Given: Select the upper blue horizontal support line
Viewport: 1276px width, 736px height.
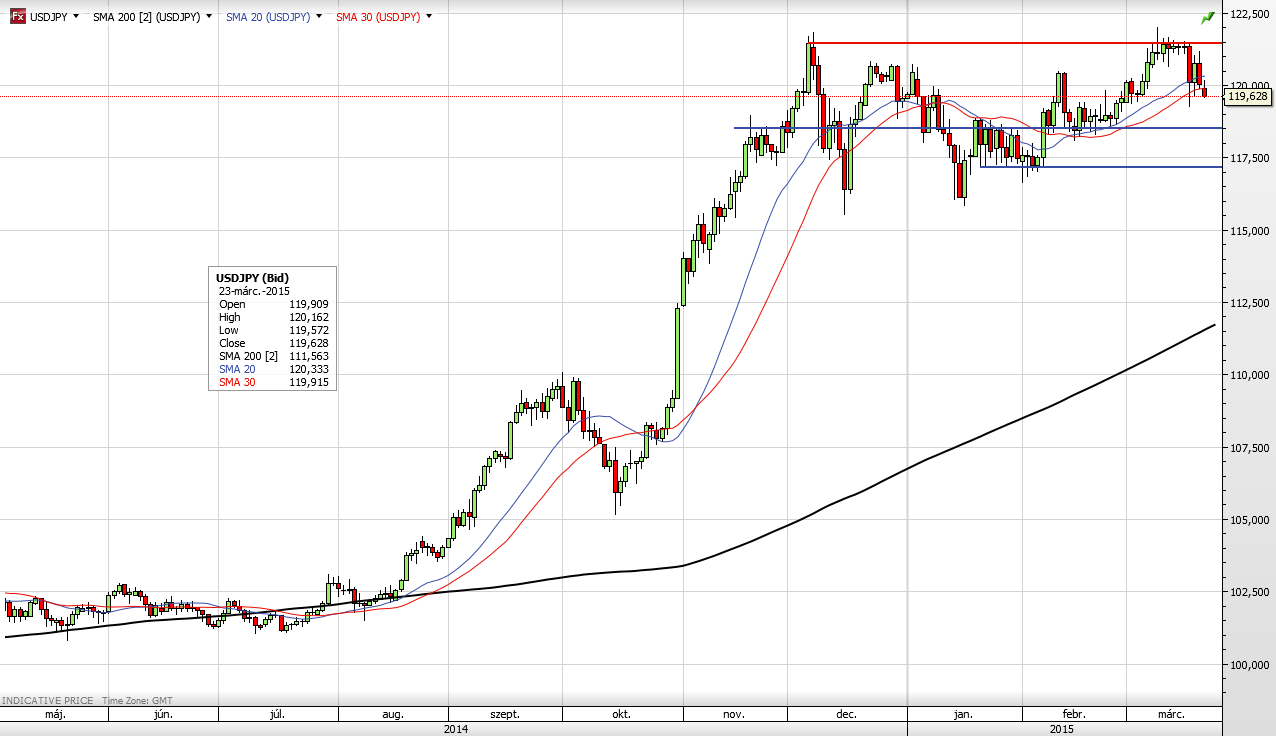Looking at the screenshot, I should 978,128.
